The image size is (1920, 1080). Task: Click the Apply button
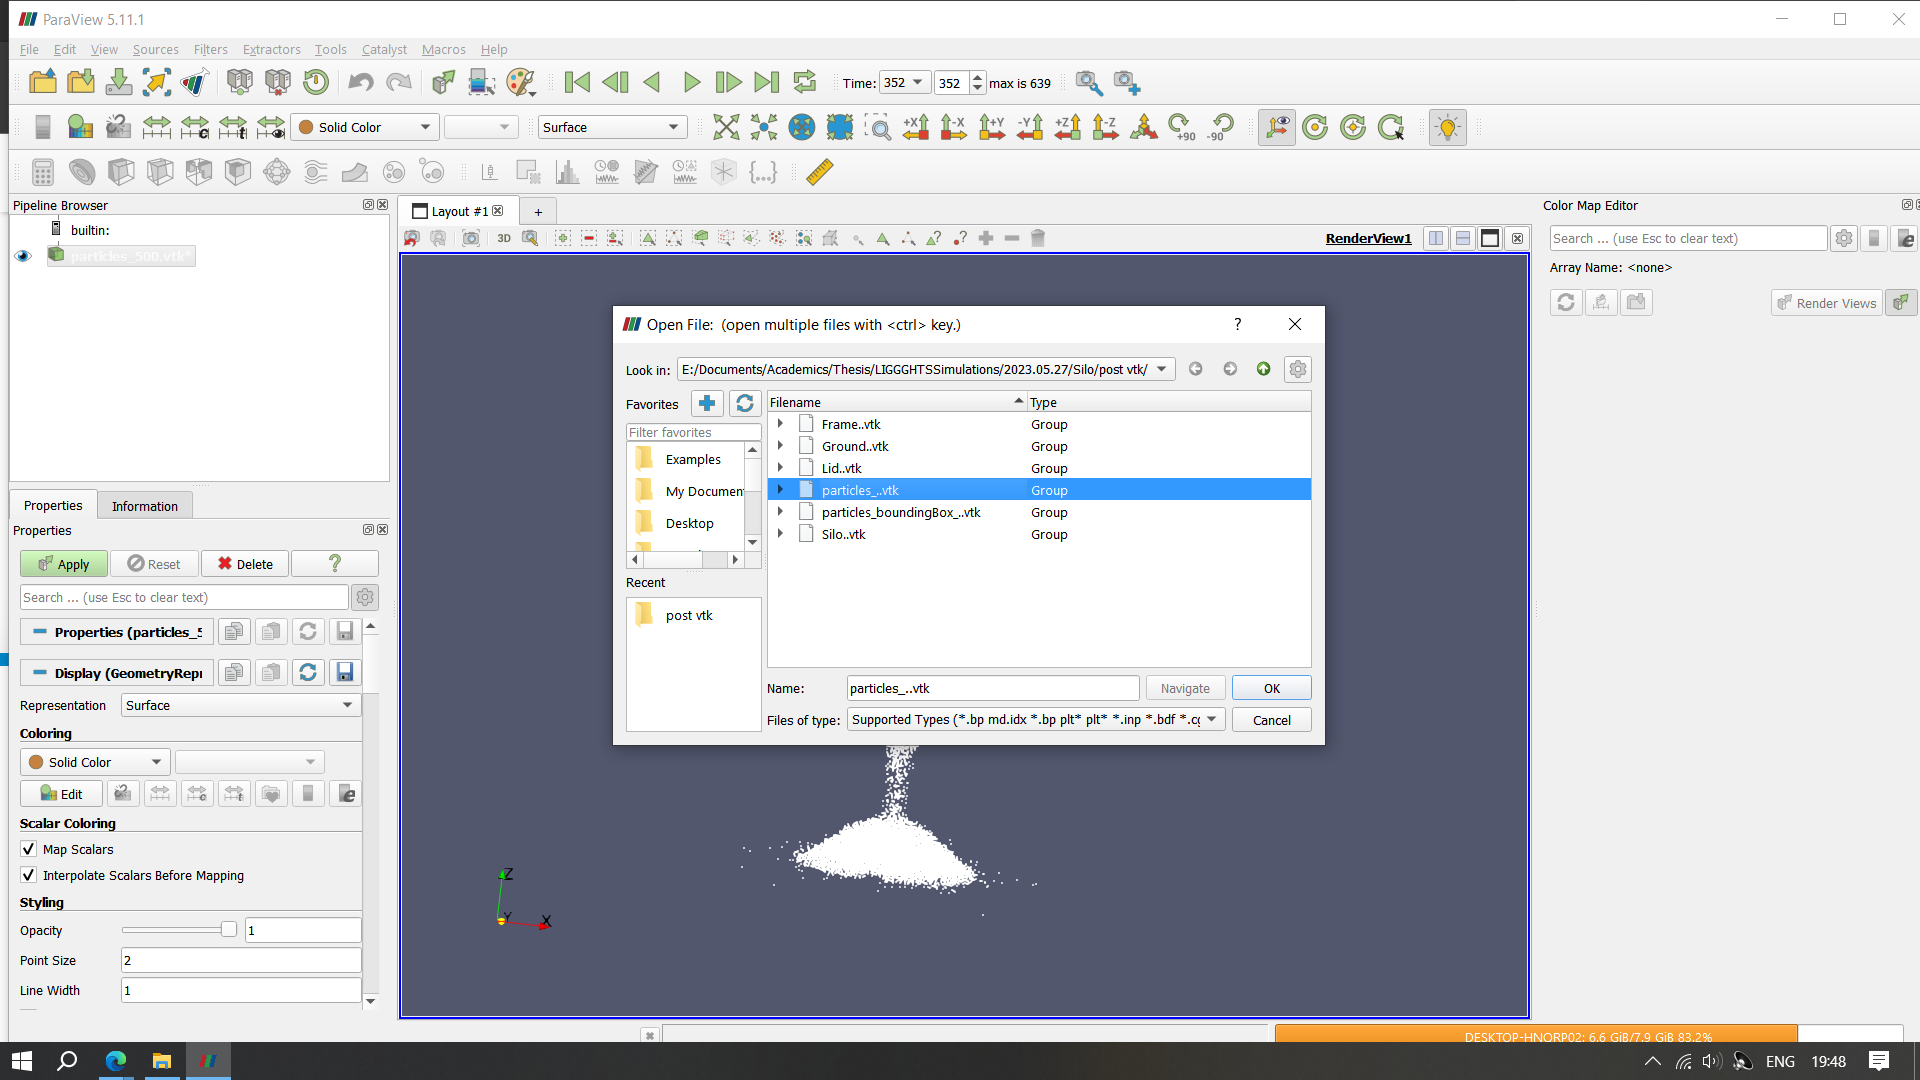click(63, 564)
